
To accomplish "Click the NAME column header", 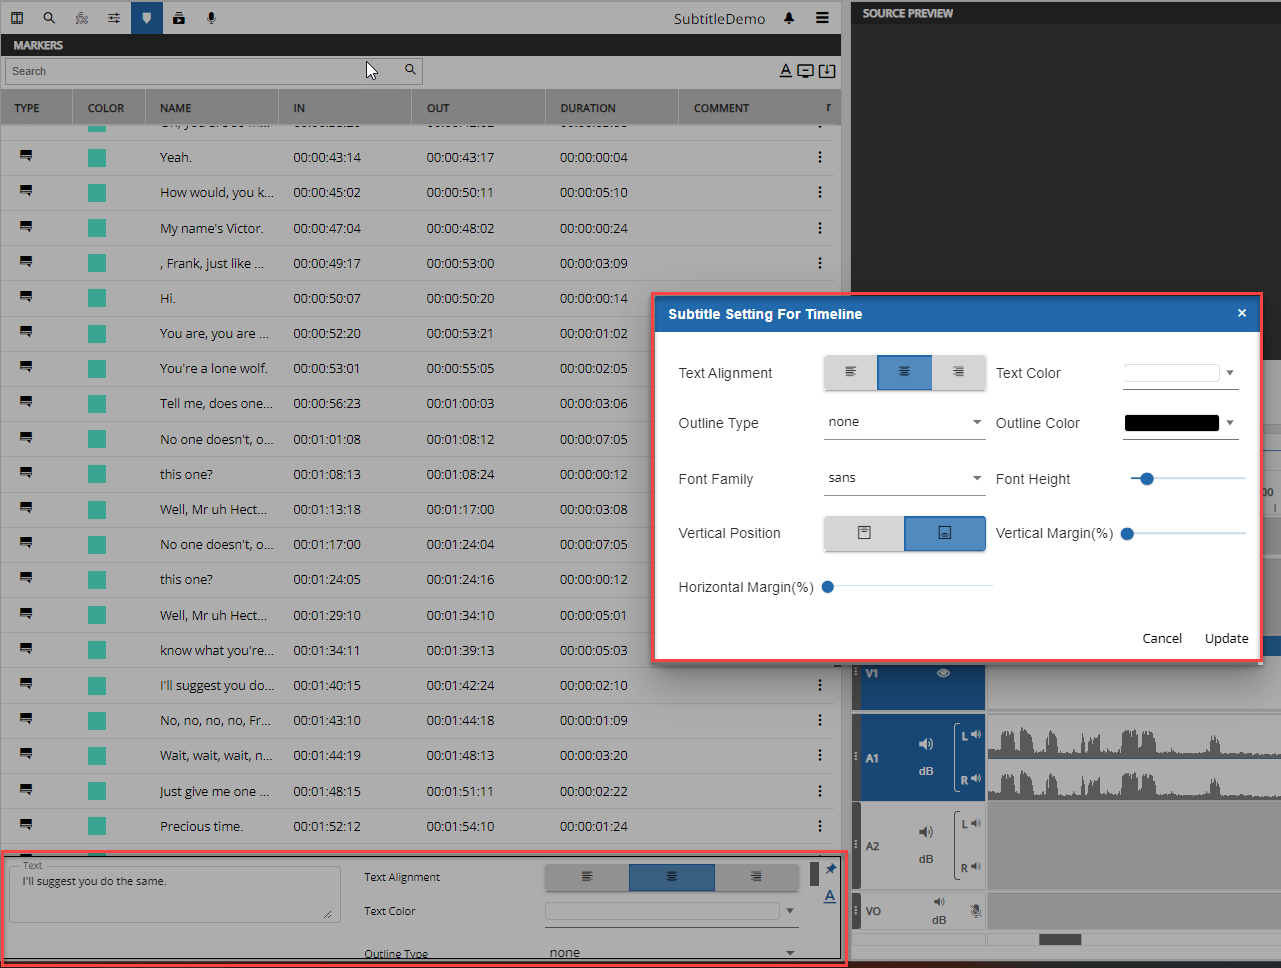I will coord(176,108).
